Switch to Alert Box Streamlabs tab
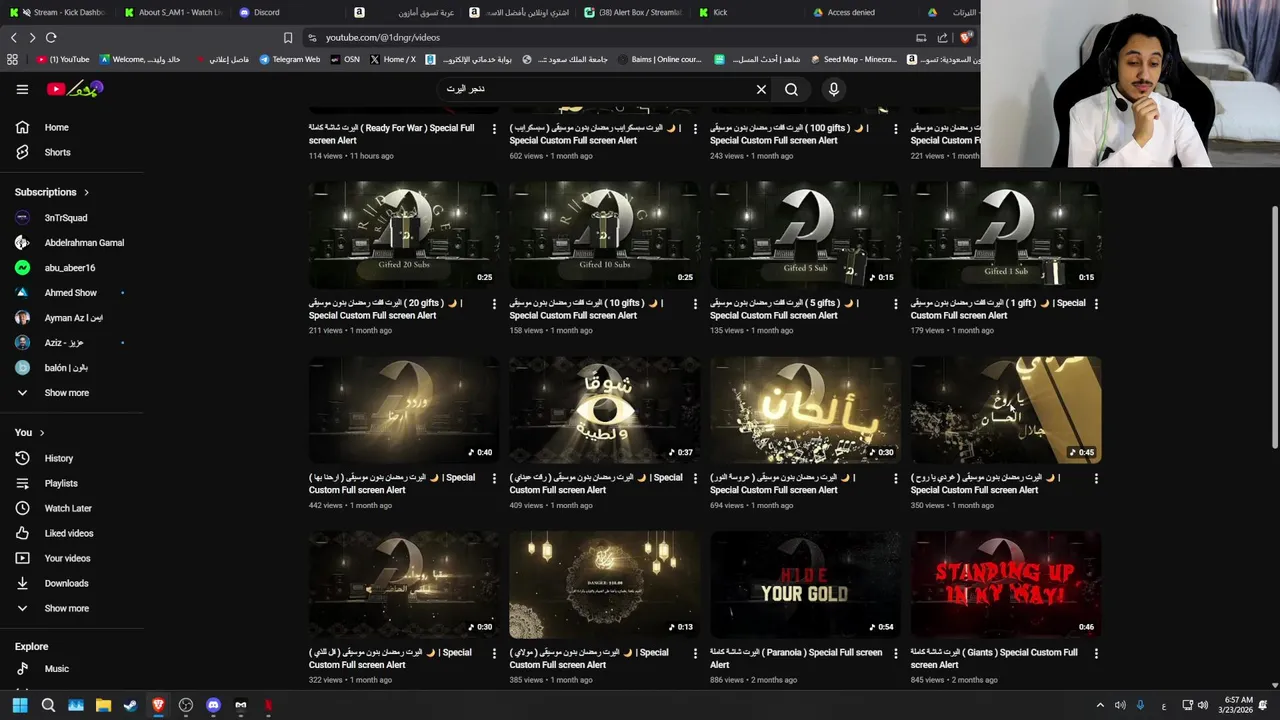1280x720 pixels. click(633, 12)
